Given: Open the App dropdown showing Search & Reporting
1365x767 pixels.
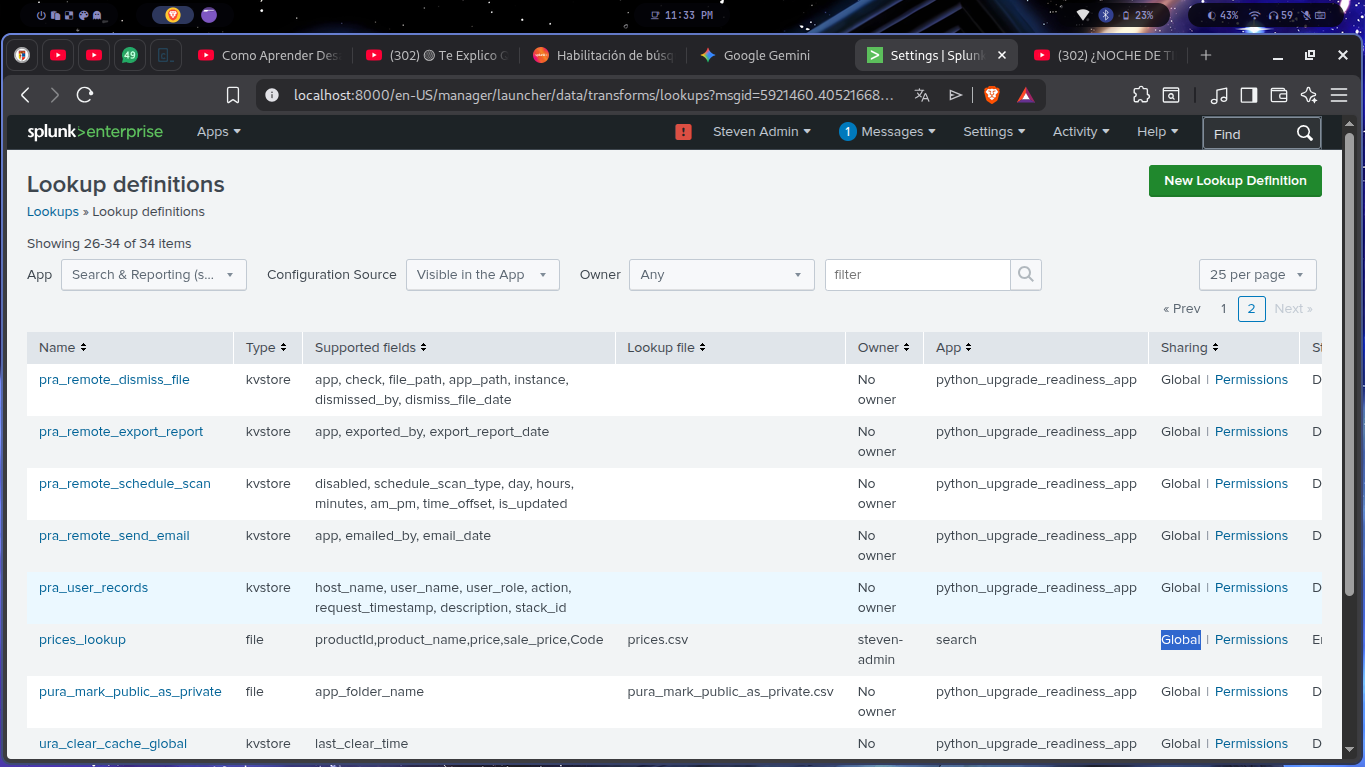Looking at the screenshot, I should (x=153, y=274).
